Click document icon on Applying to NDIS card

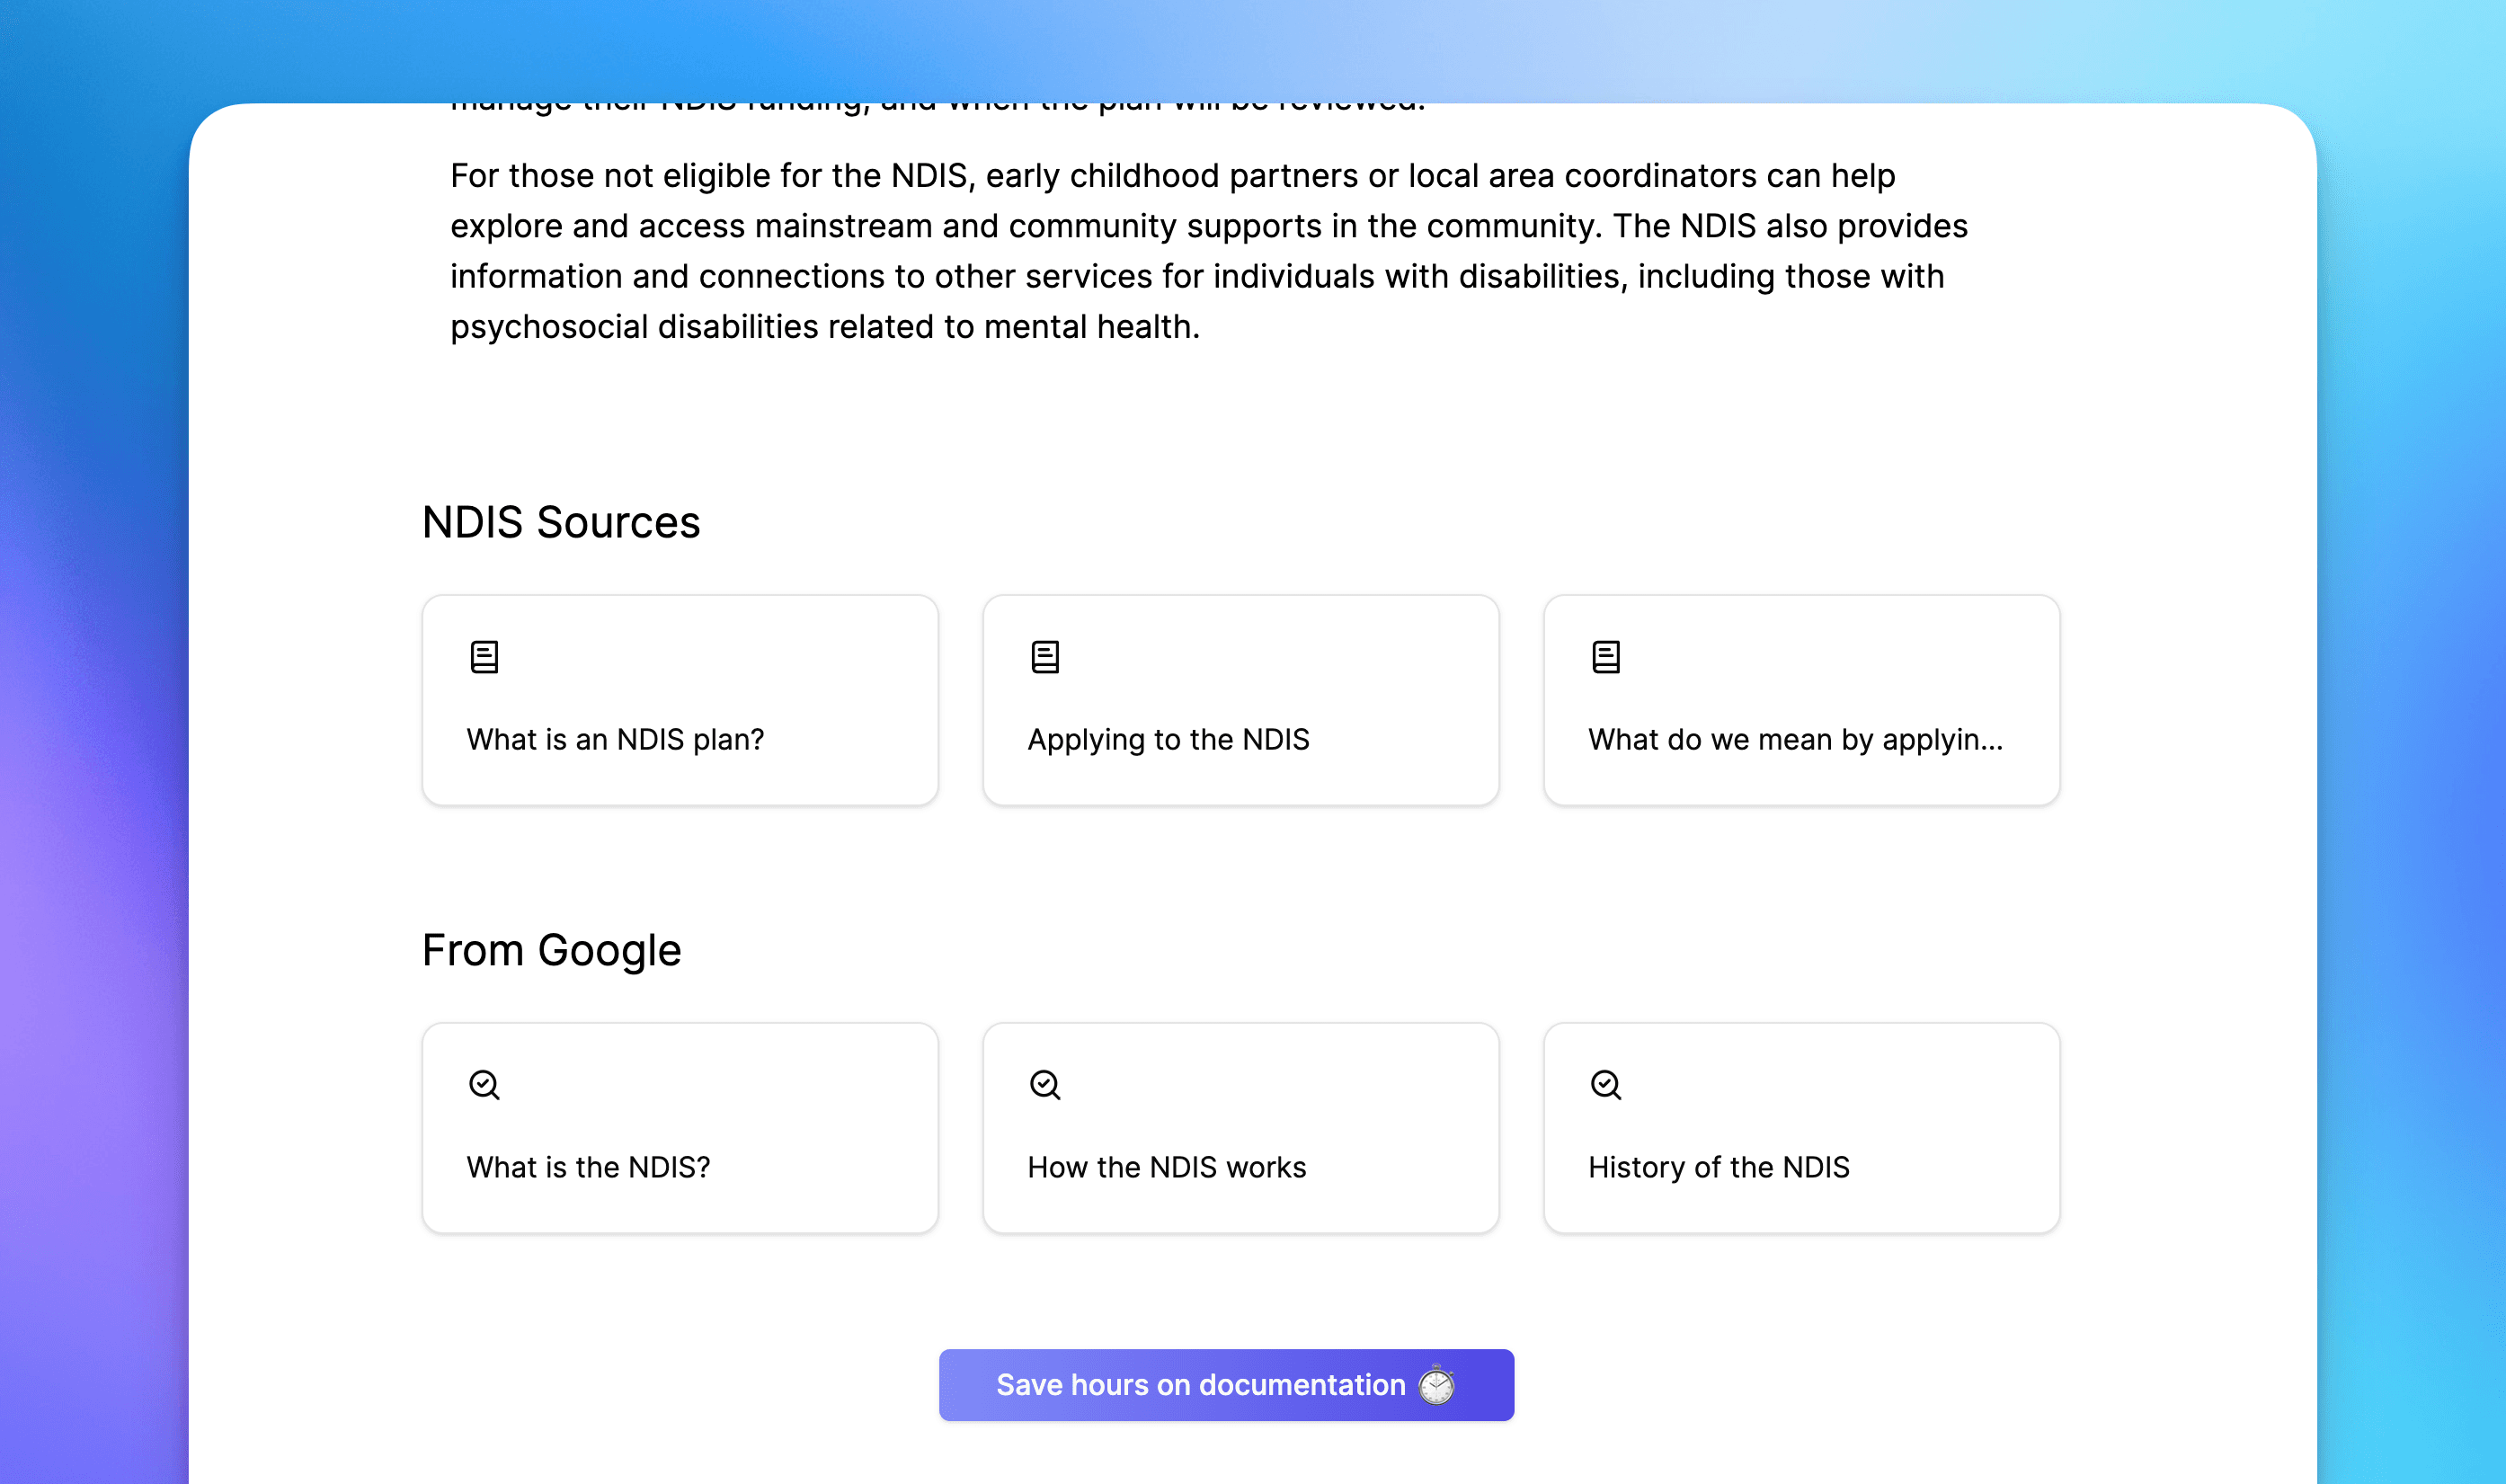(x=1045, y=657)
